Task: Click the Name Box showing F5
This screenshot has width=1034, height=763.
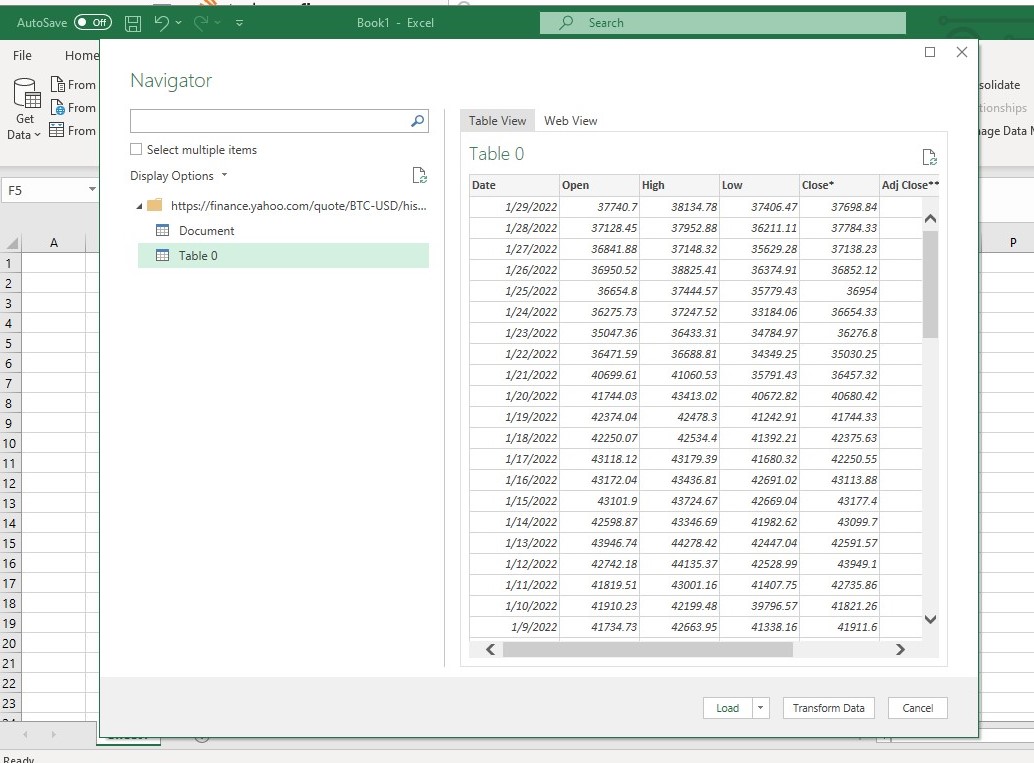Action: click(x=45, y=191)
